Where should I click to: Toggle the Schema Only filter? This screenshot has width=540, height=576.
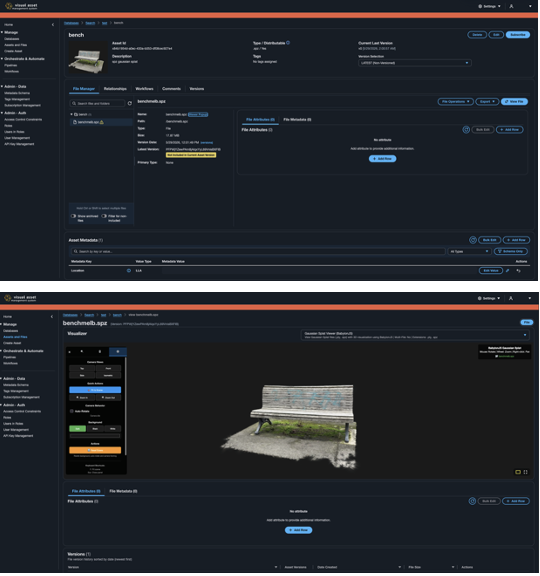click(x=511, y=251)
